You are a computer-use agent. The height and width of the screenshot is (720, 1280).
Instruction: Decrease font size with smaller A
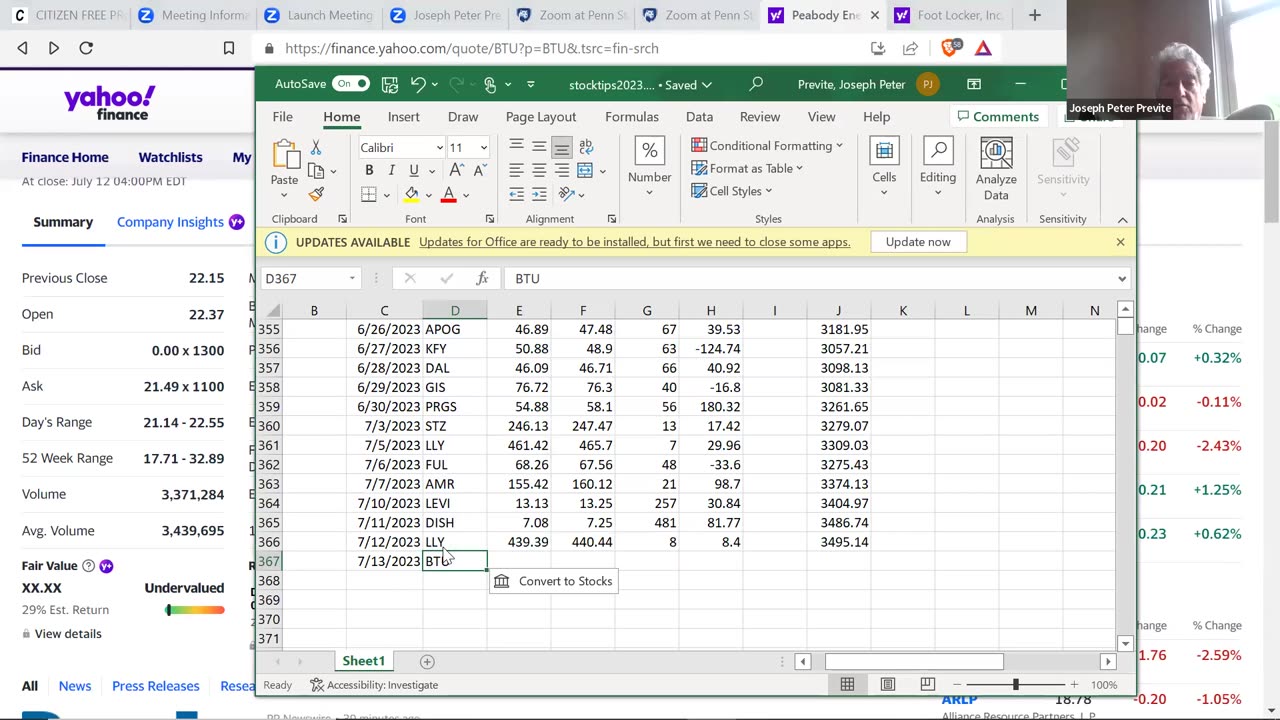click(479, 171)
